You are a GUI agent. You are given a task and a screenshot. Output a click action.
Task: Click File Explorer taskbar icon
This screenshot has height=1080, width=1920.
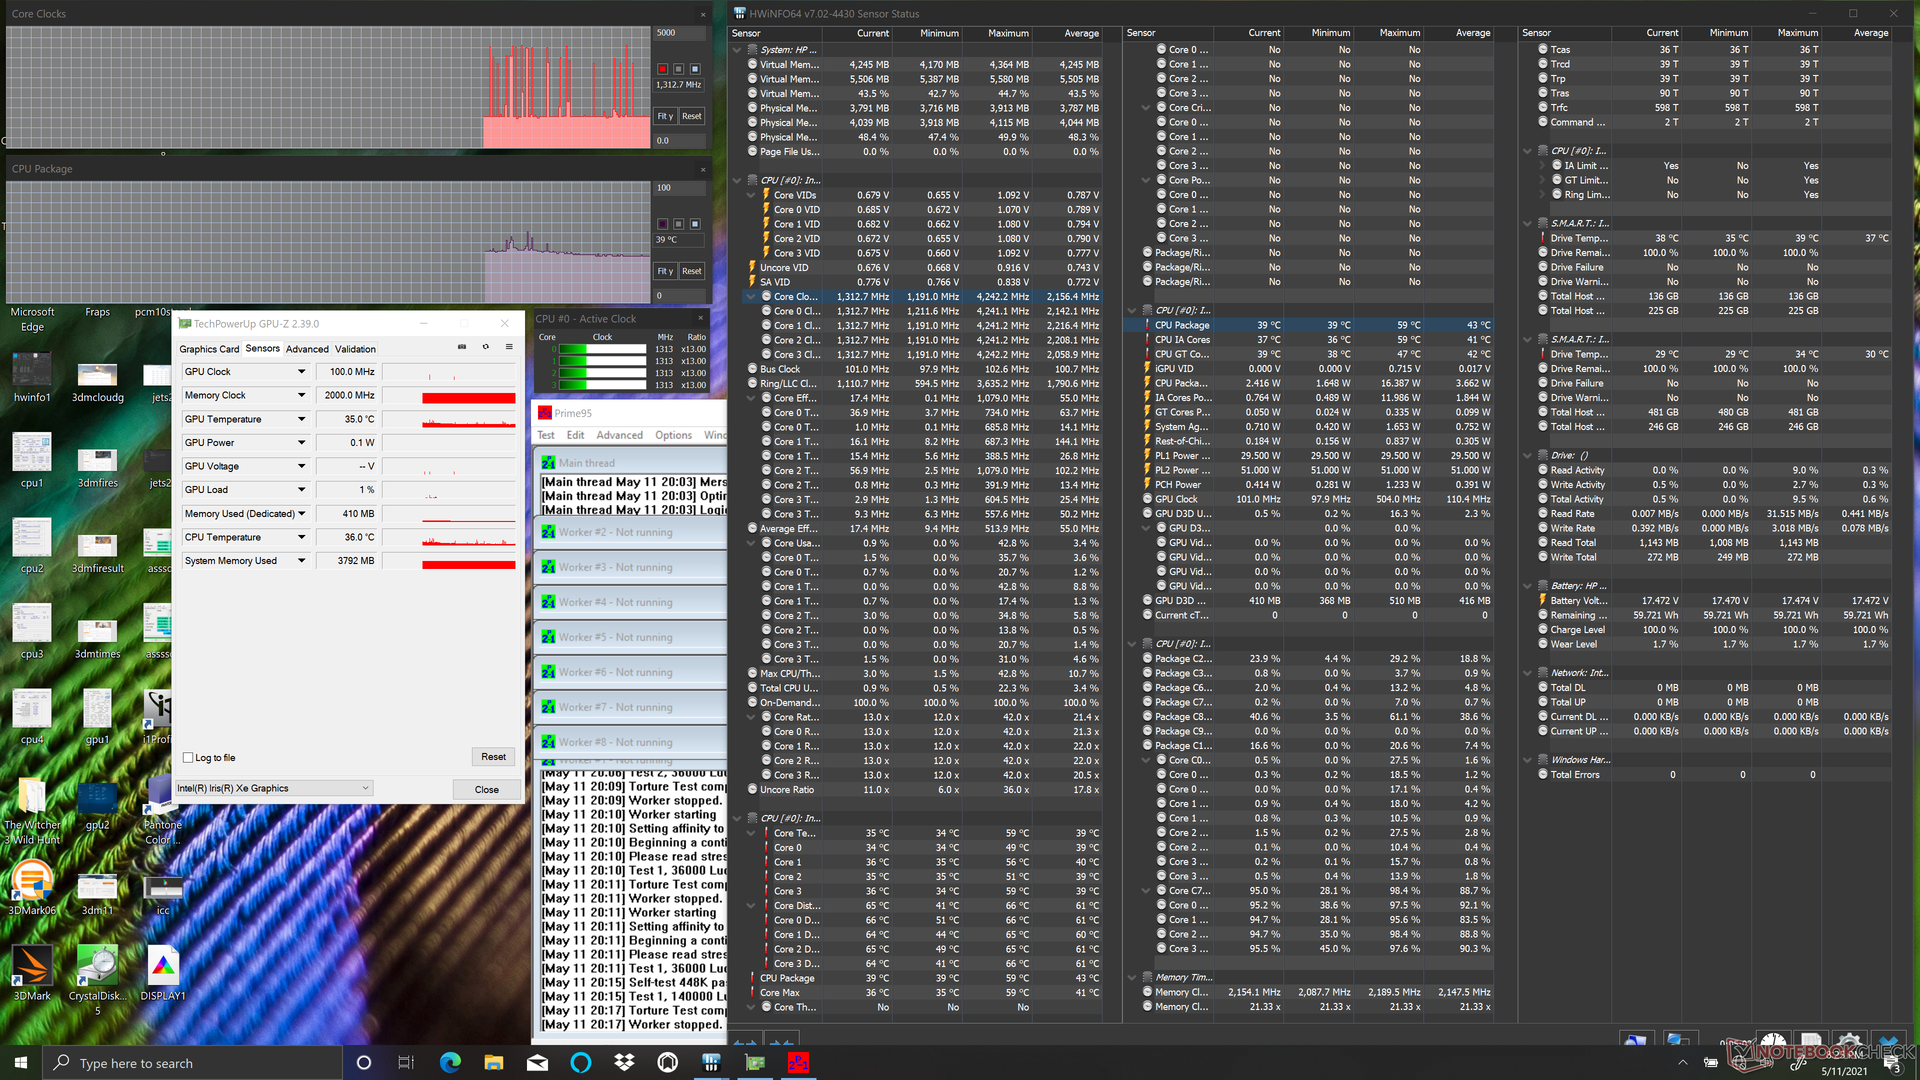click(x=494, y=1062)
